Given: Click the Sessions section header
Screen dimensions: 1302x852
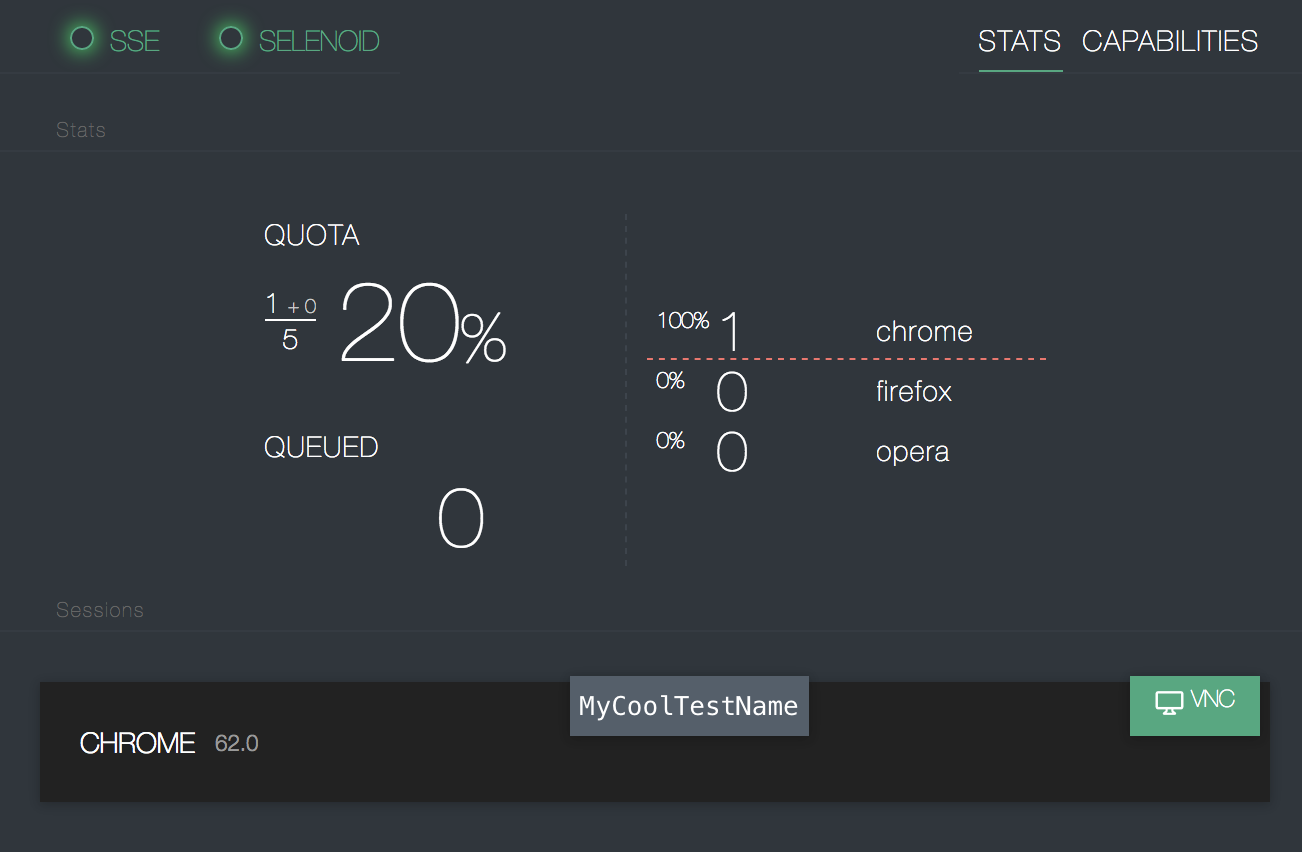Looking at the screenshot, I should click(100, 610).
